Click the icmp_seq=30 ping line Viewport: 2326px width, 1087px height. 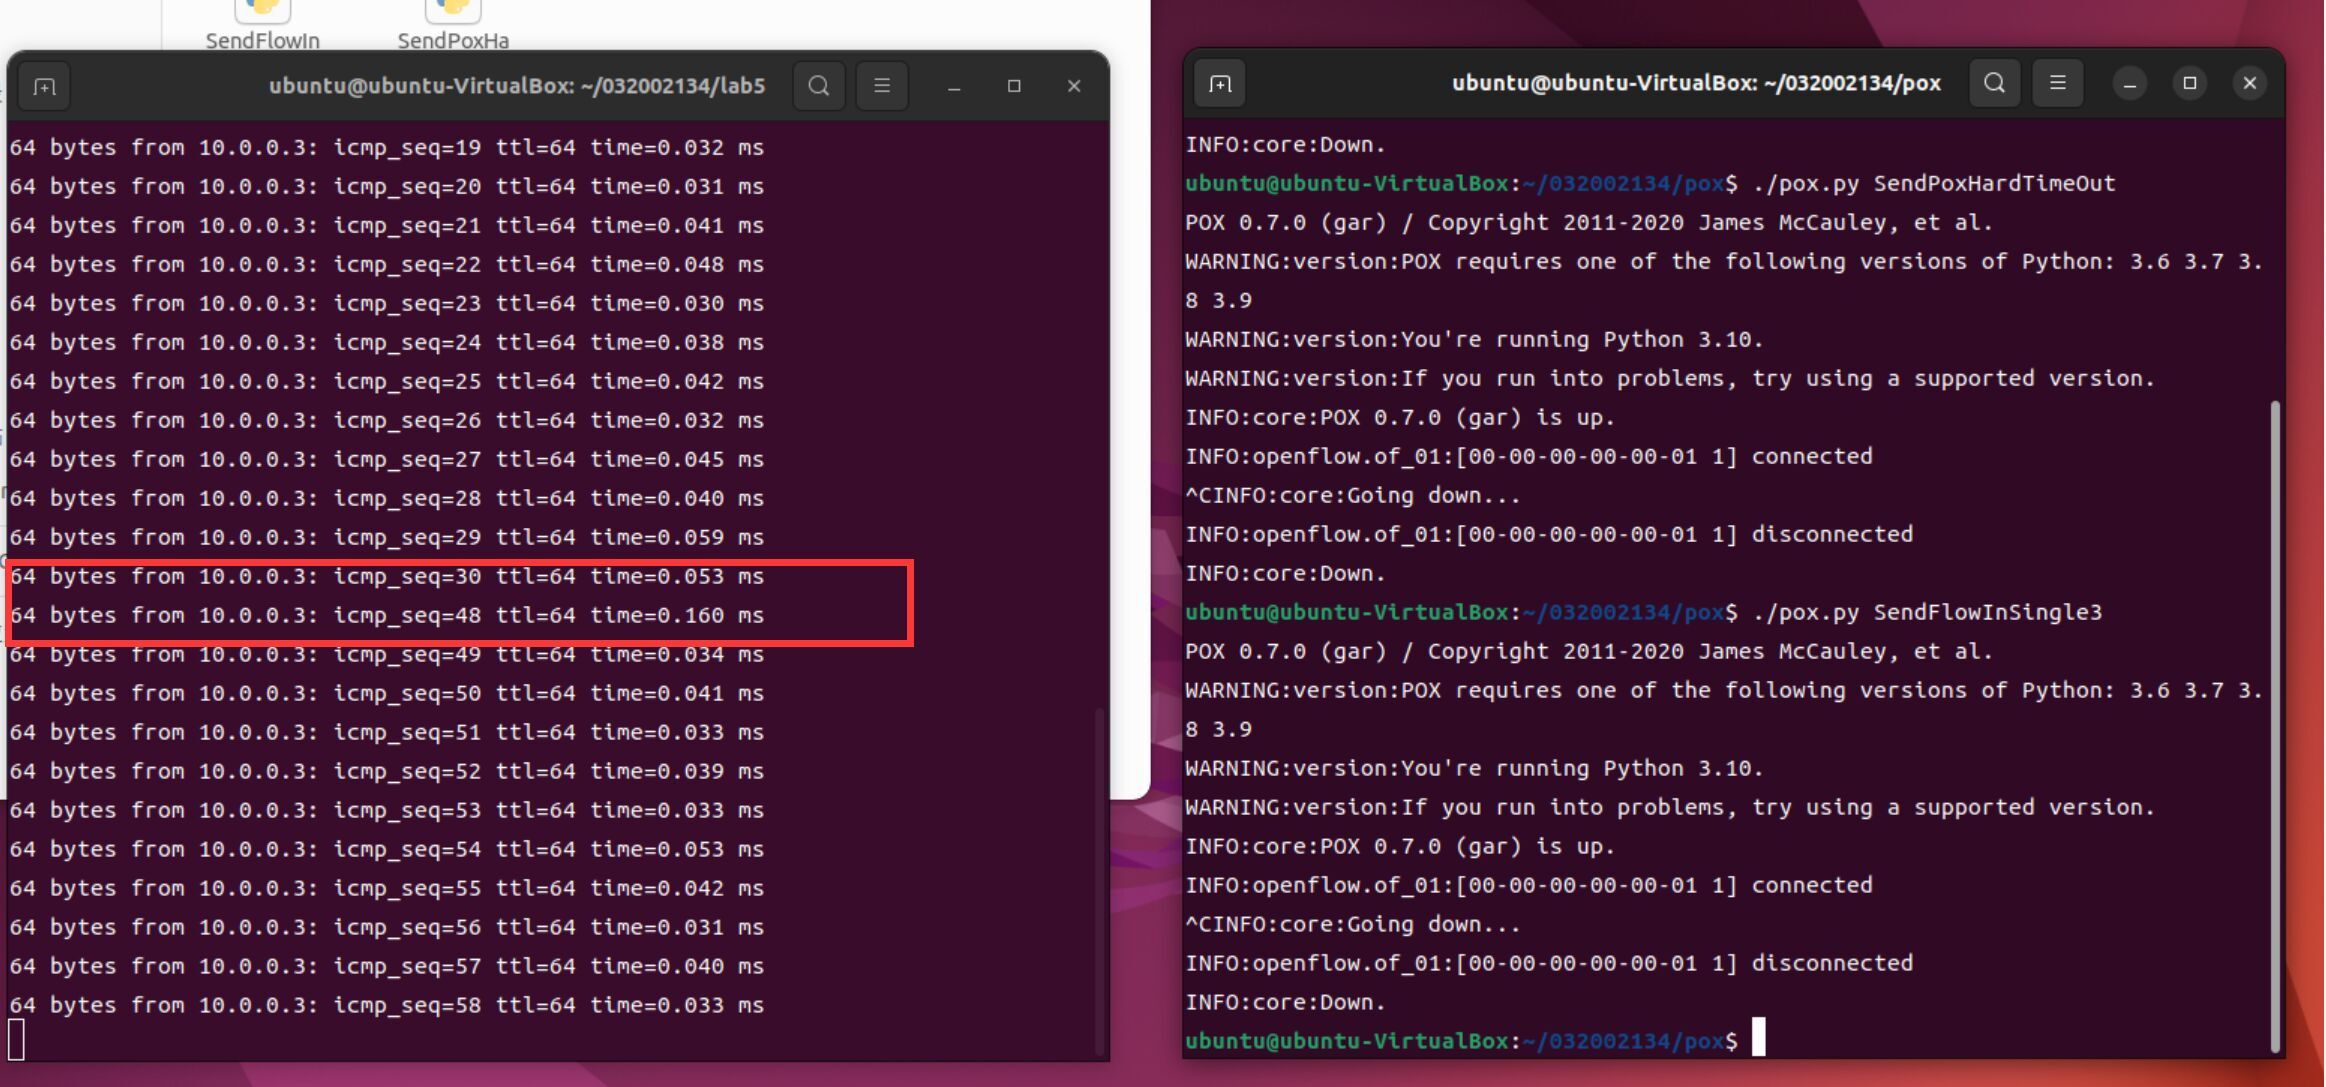(x=387, y=577)
